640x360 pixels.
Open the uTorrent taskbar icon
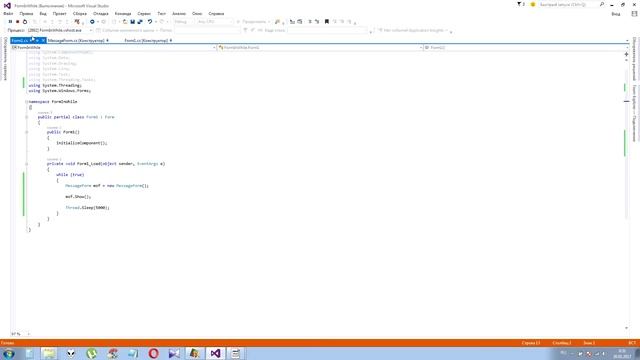[92, 353]
